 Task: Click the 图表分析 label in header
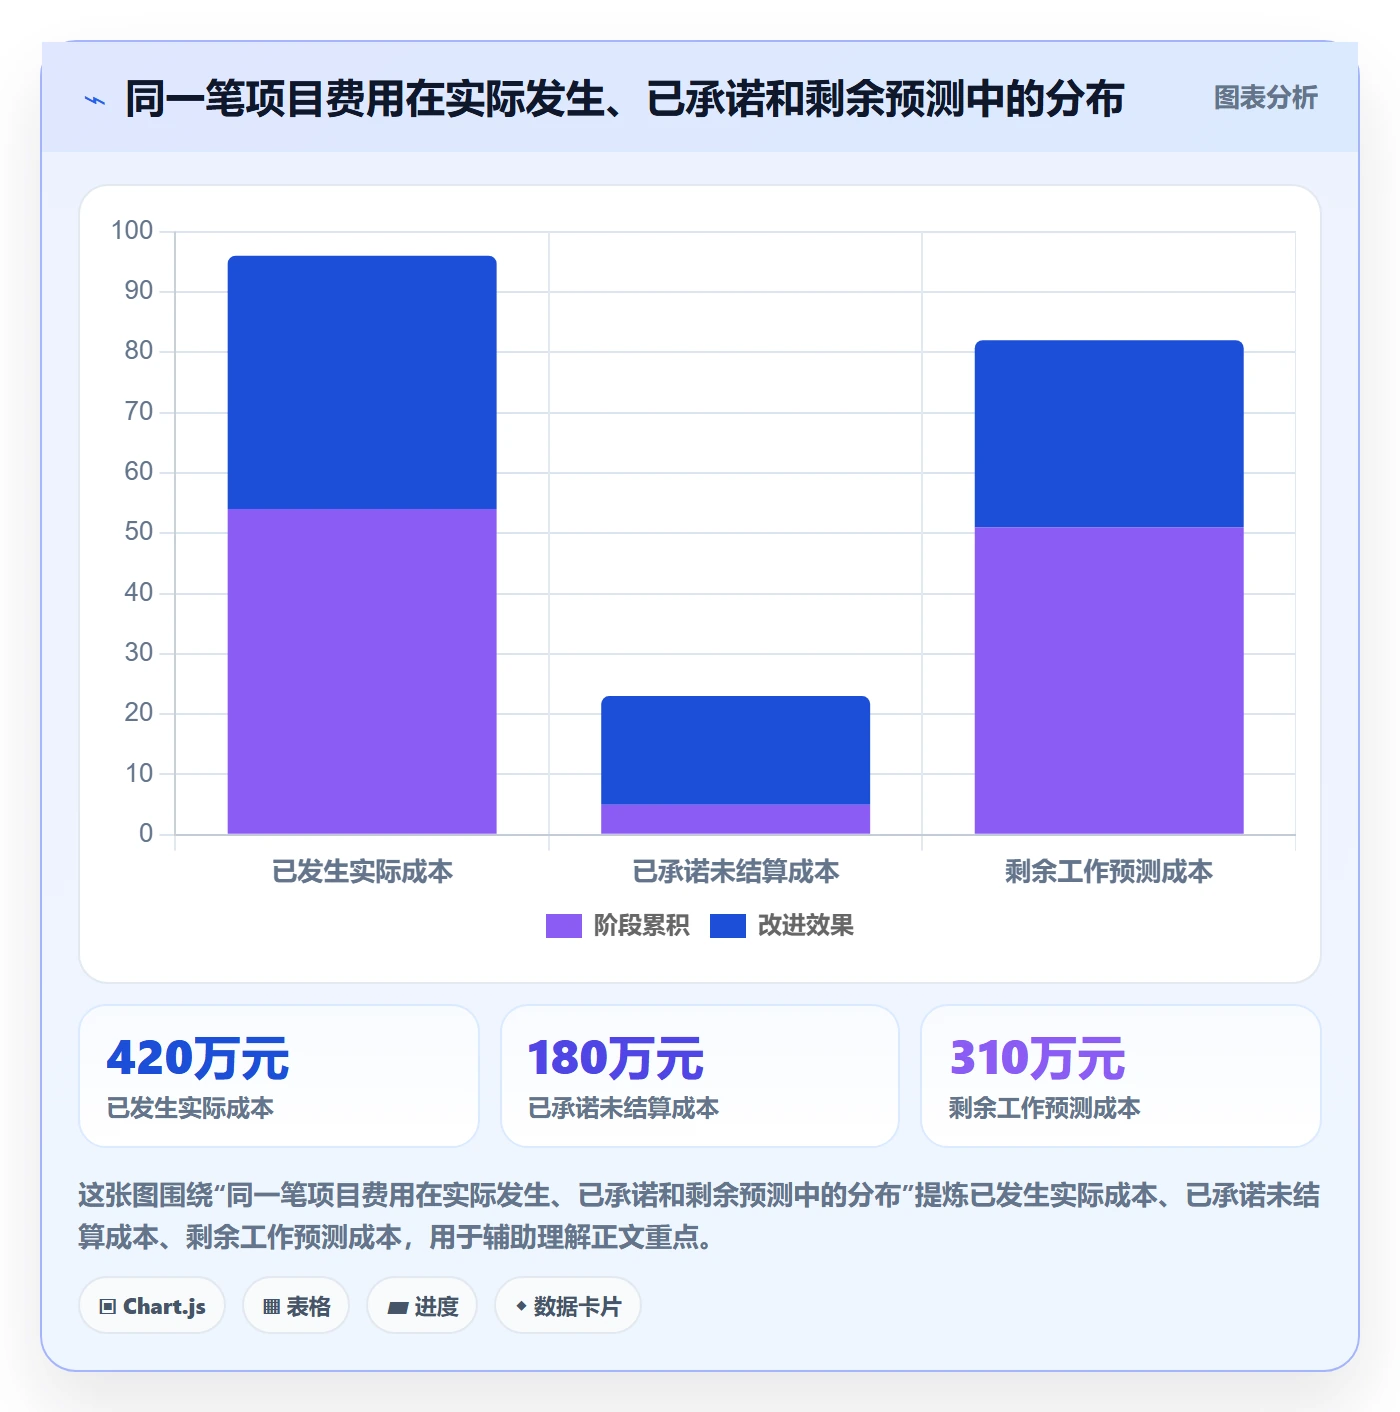[x=1265, y=98]
